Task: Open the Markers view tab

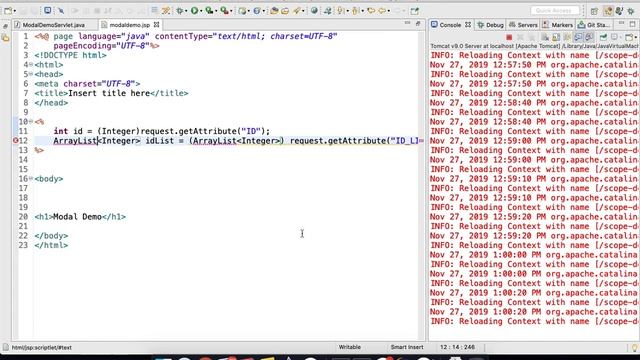Action: pos(558,25)
